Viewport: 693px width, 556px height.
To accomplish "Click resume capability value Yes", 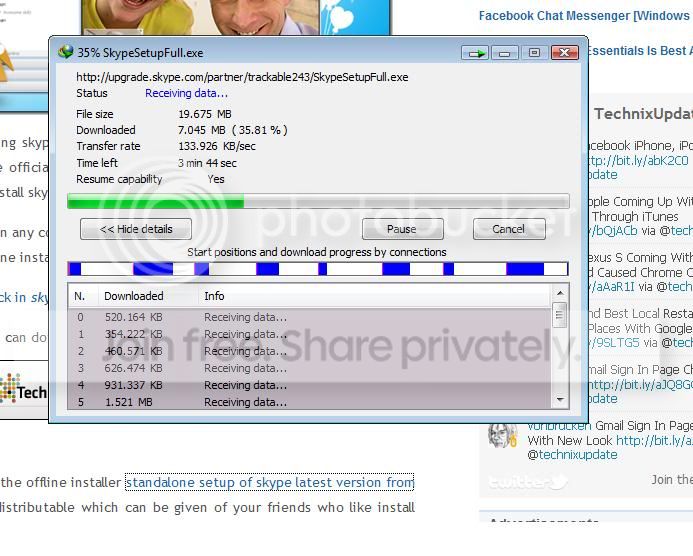I will [216, 179].
